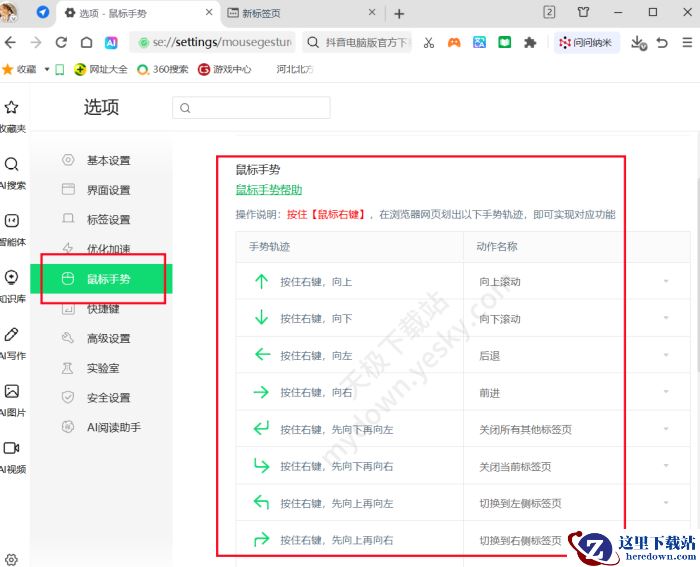700x567 pixels.
Task: Open 知识库 sidebar icon
Action: (12, 286)
